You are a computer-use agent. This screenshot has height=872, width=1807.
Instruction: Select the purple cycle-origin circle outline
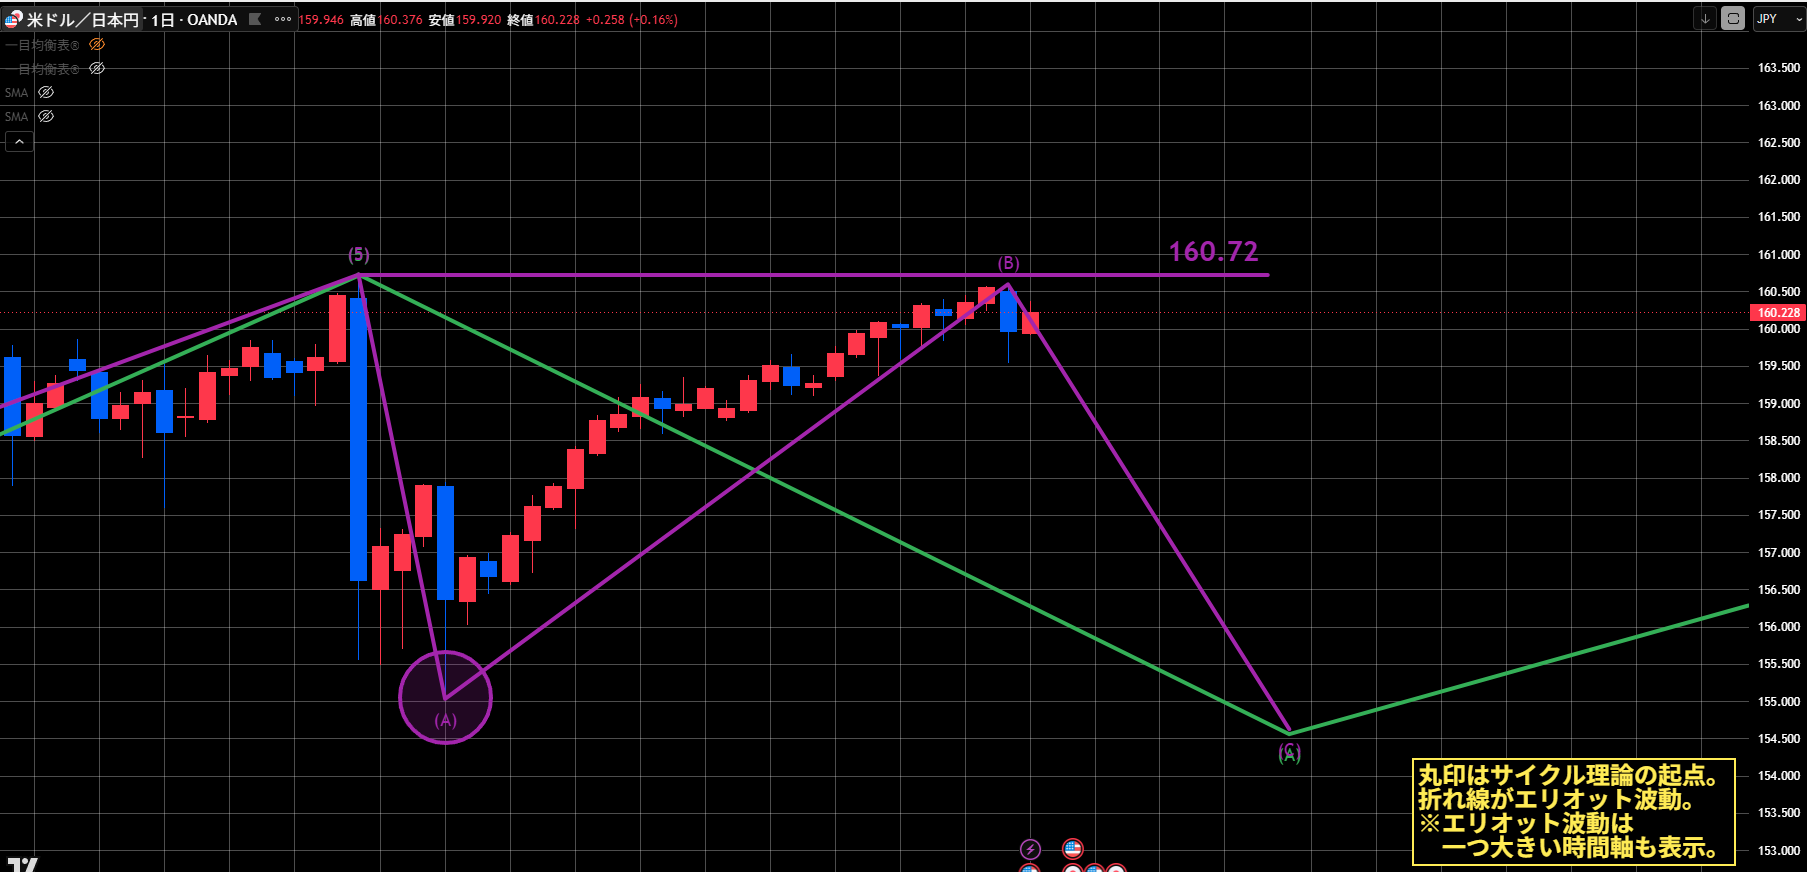coord(445,697)
